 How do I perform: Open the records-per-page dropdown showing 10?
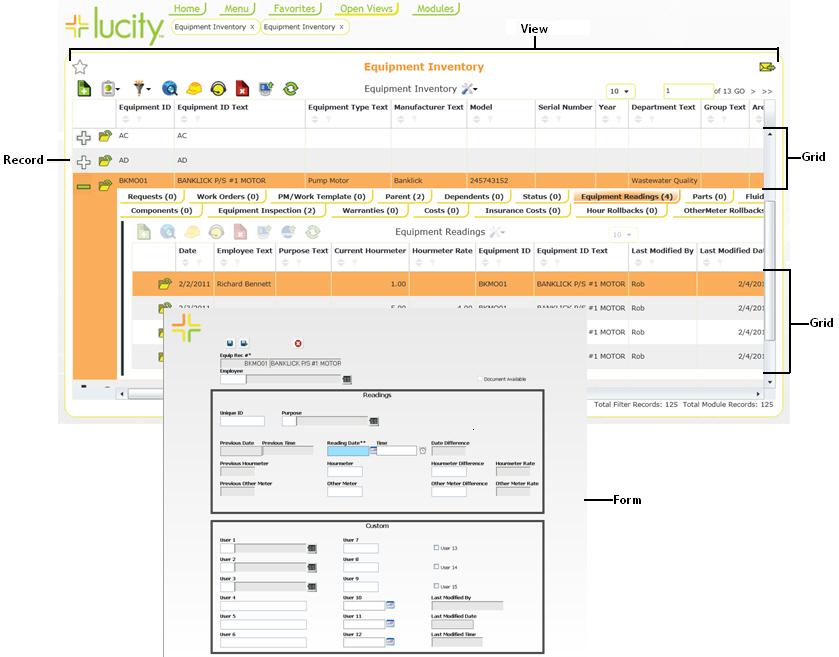[x=618, y=90]
